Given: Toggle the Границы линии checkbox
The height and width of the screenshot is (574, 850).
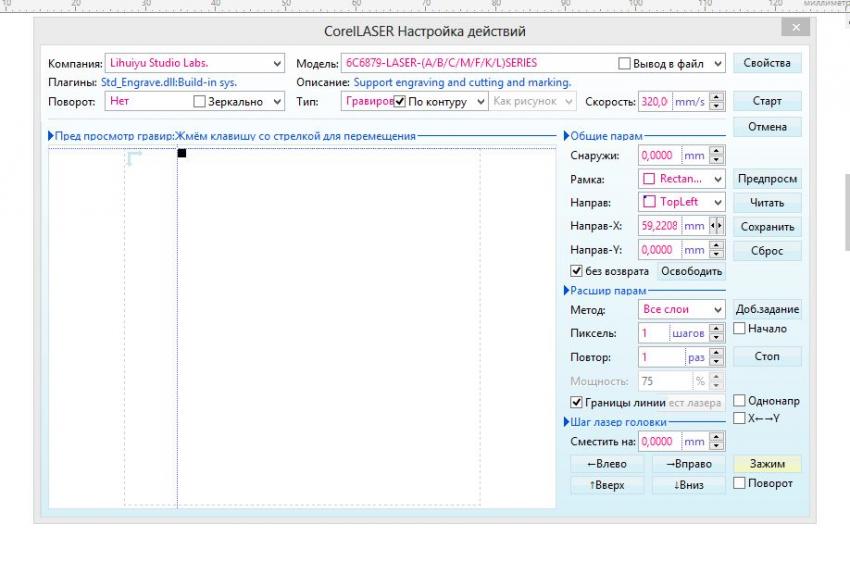Looking at the screenshot, I should (x=576, y=402).
